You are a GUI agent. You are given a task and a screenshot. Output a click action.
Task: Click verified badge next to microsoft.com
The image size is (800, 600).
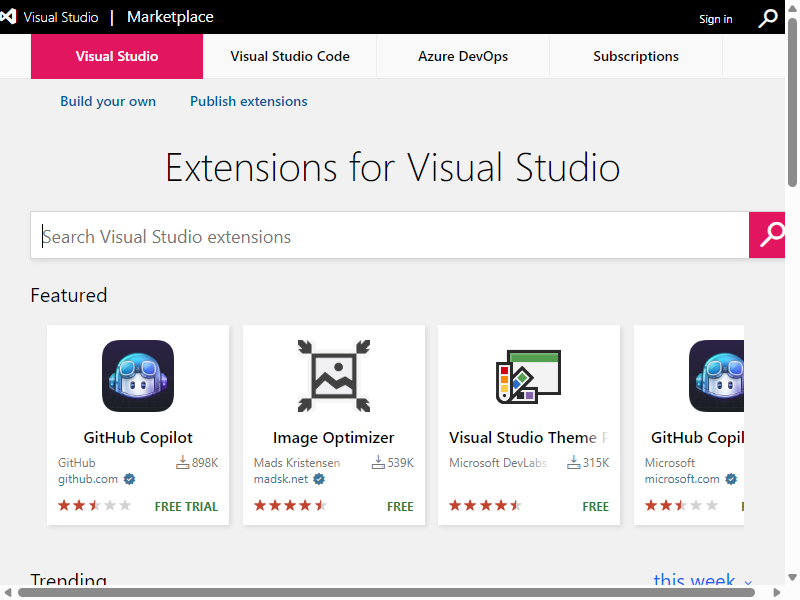[731, 479]
